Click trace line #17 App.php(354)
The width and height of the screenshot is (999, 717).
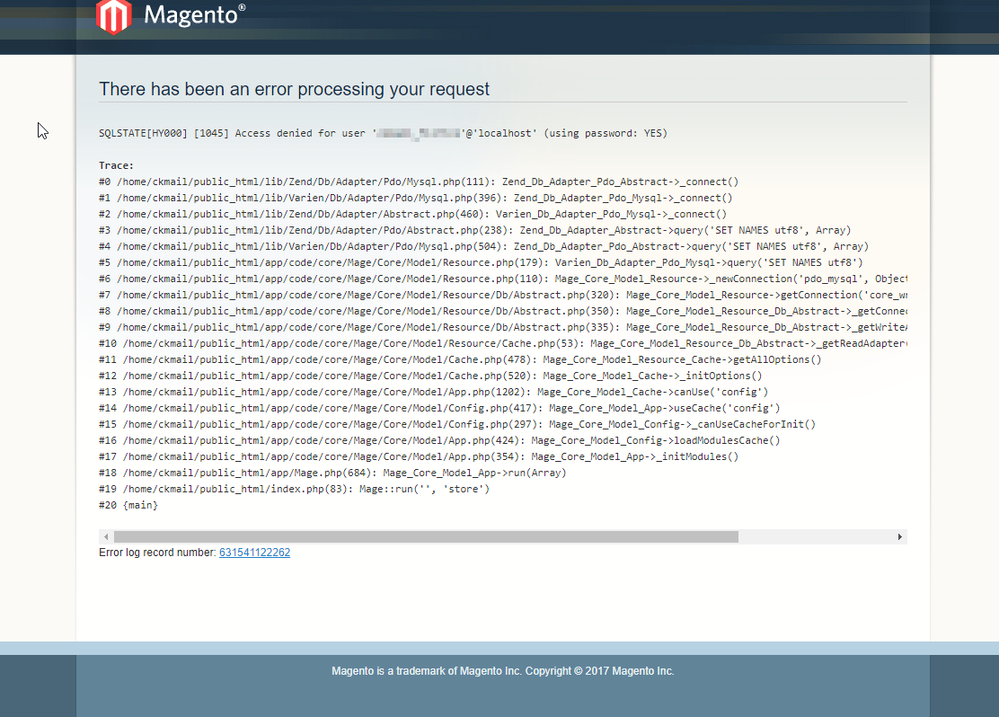click(x=419, y=457)
